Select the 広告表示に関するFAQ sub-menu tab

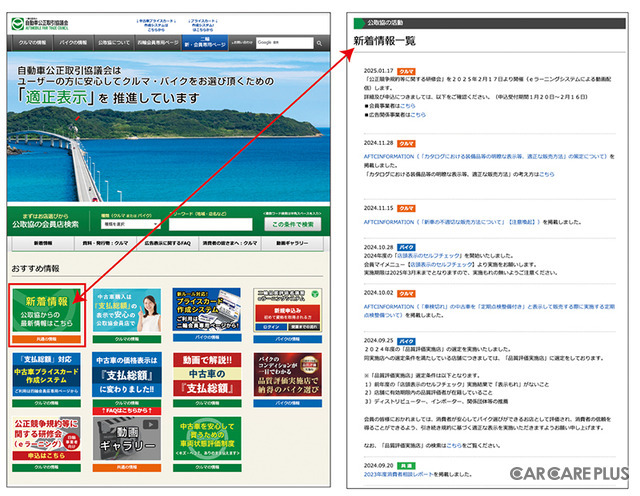coord(167,243)
